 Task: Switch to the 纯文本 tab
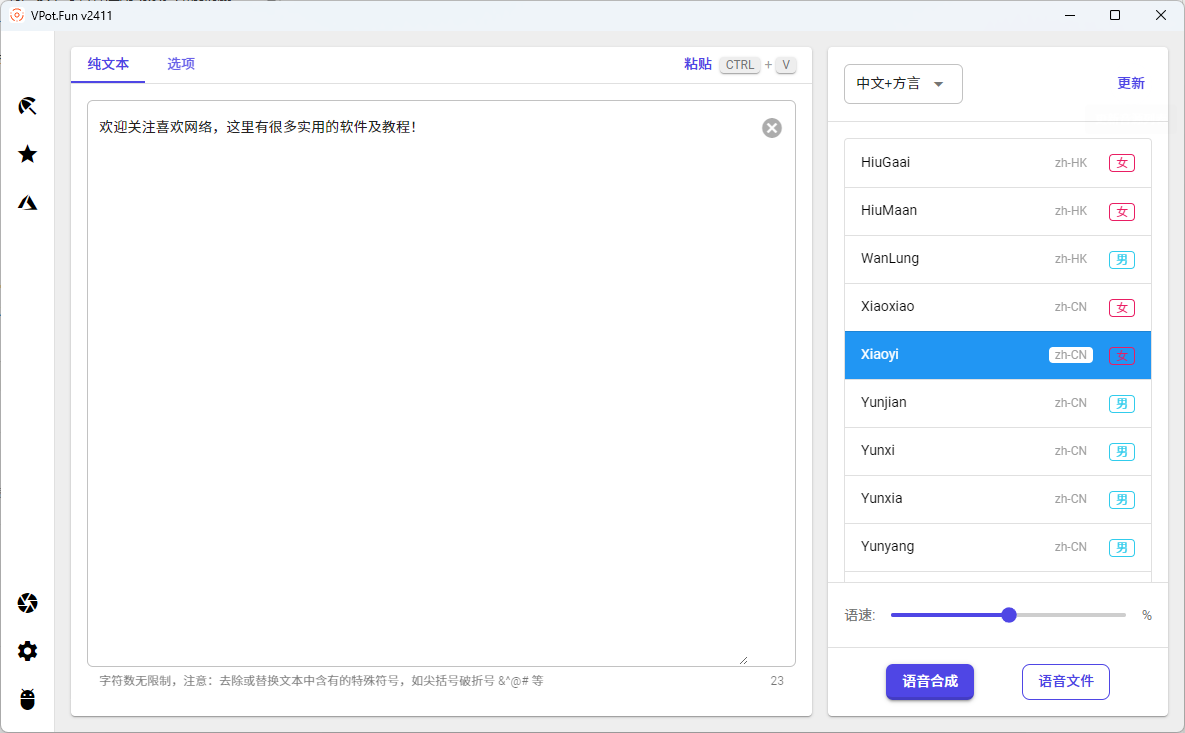[x=108, y=64]
